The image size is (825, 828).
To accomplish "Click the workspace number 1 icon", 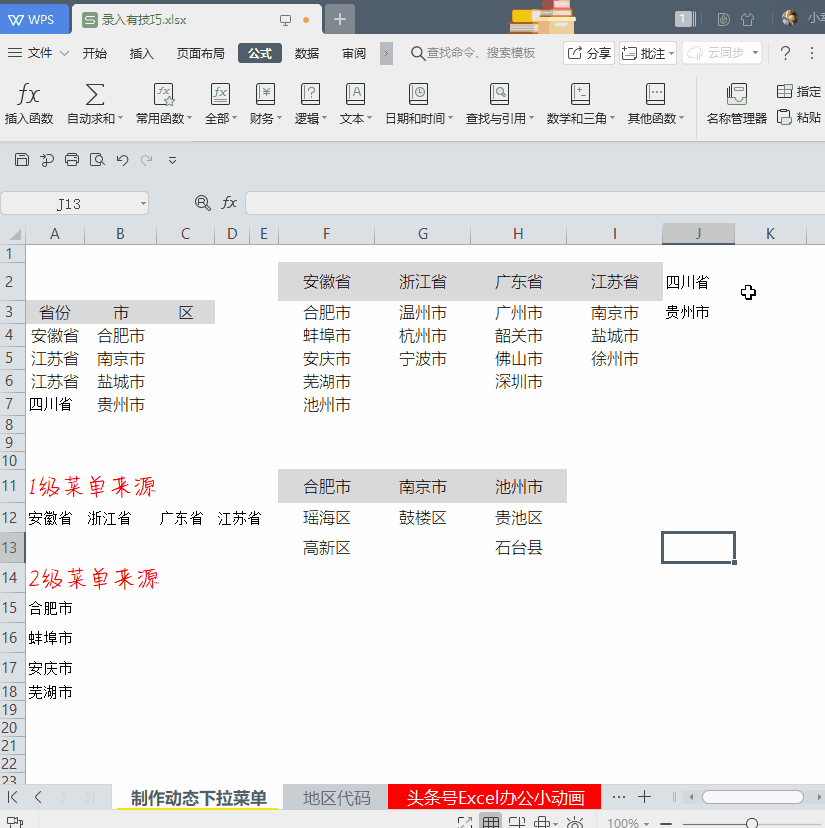I will (x=685, y=20).
